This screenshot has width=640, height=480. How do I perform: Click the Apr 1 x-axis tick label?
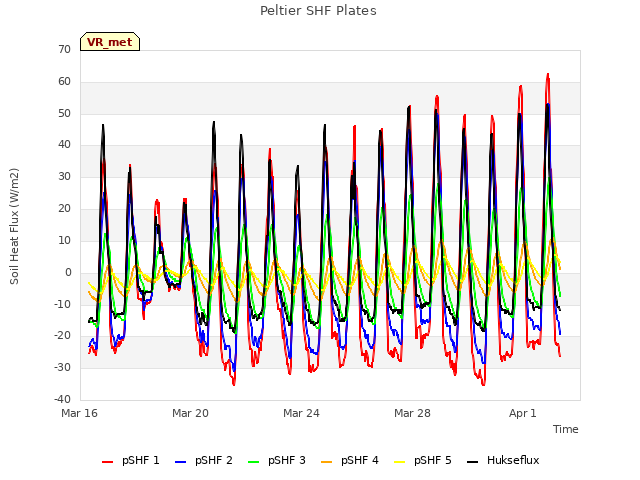(x=523, y=413)
